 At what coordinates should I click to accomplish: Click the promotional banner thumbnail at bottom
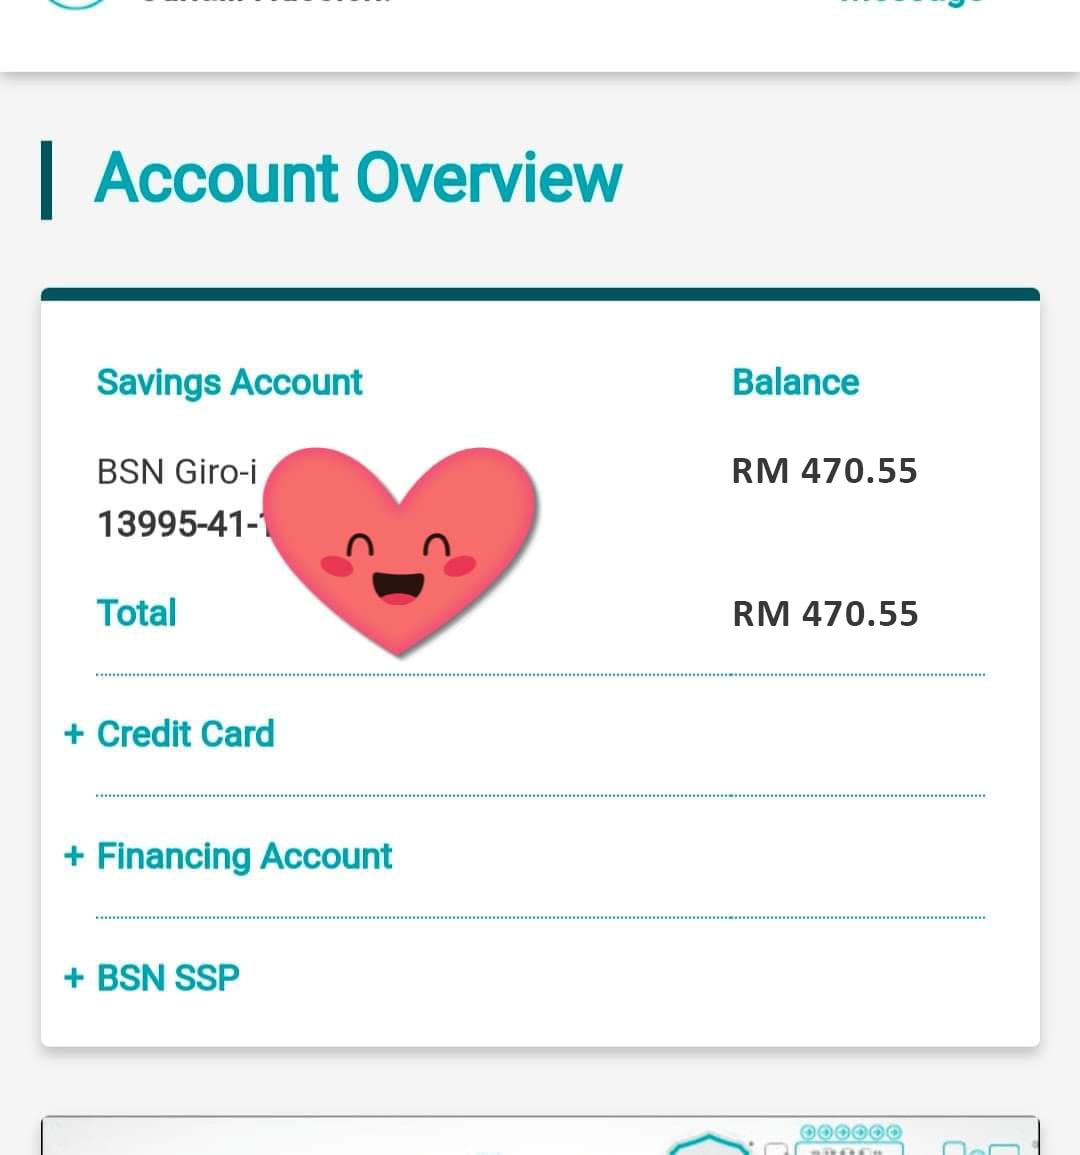(540, 1136)
